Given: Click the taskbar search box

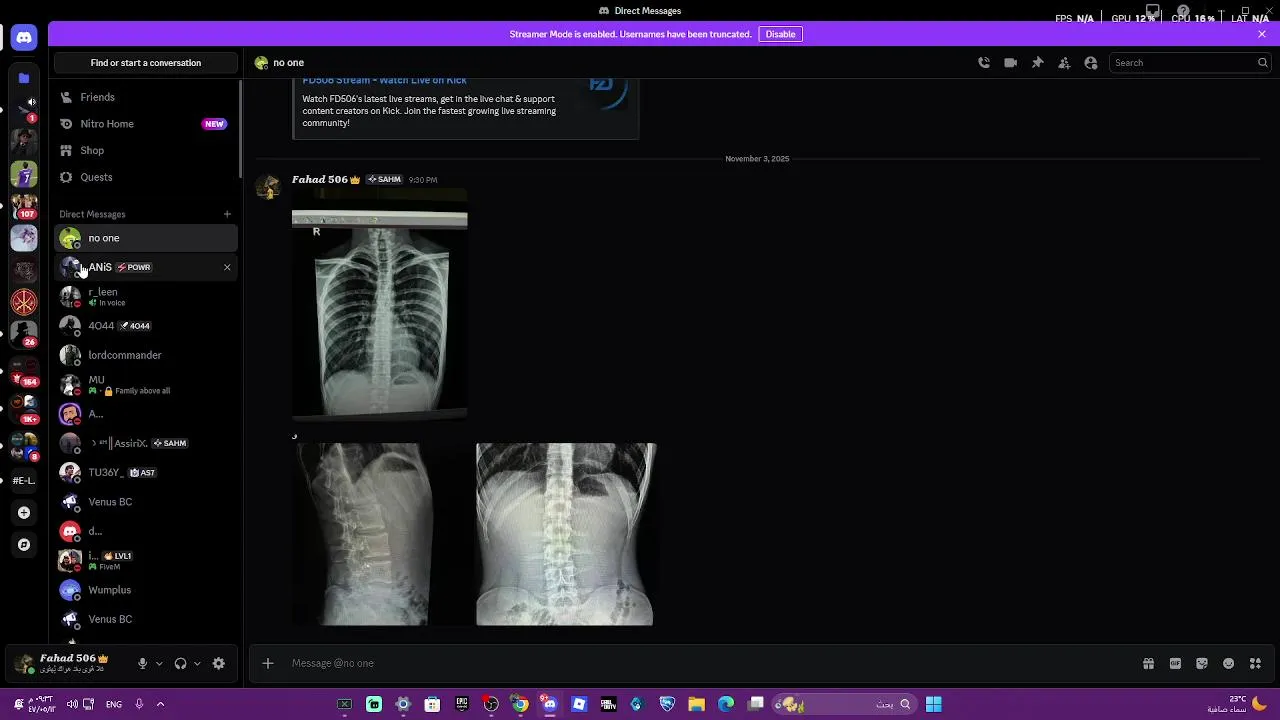Looking at the screenshot, I should point(846,704).
